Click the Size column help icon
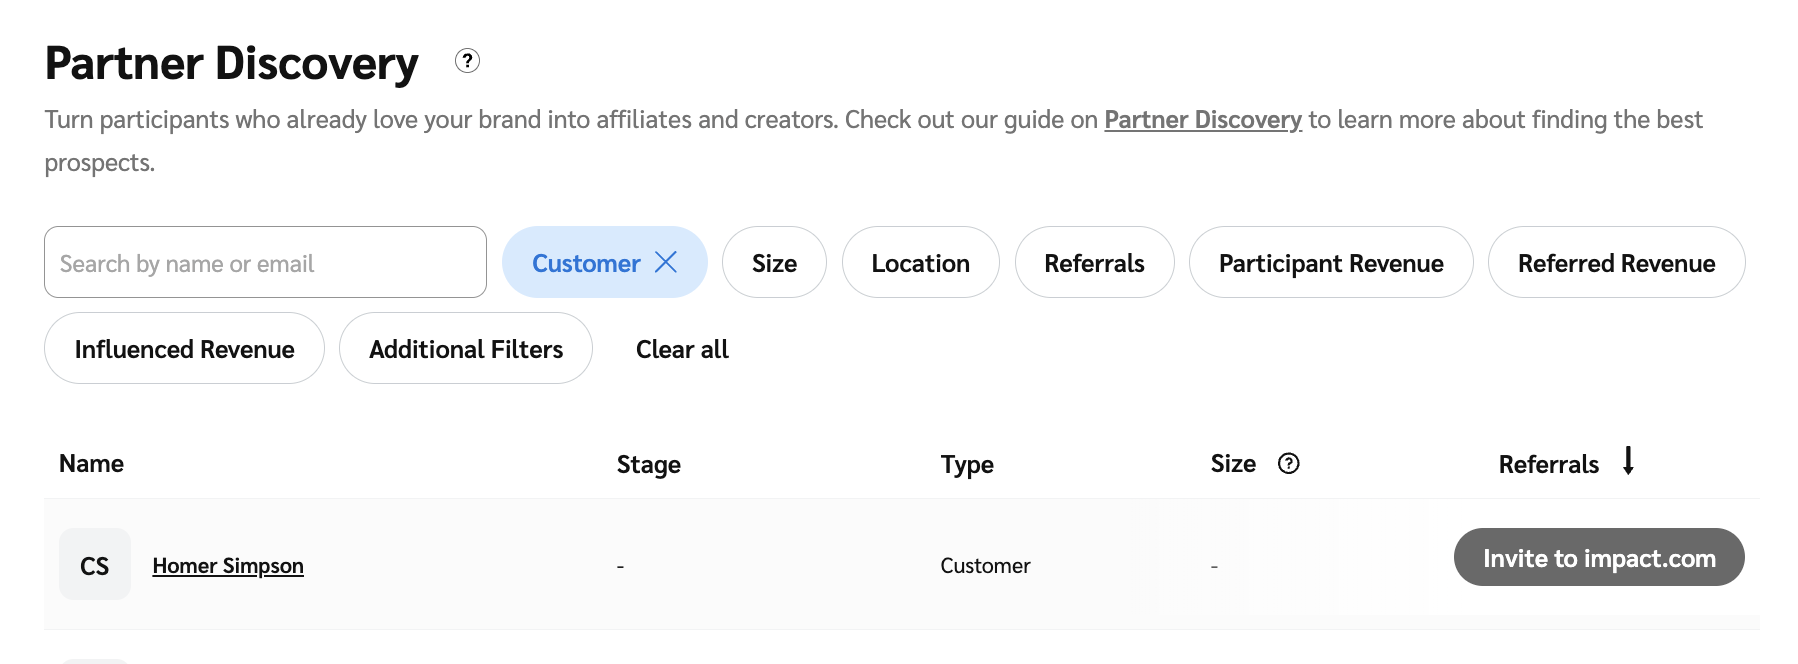This screenshot has height=664, width=1798. pos(1288,463)
